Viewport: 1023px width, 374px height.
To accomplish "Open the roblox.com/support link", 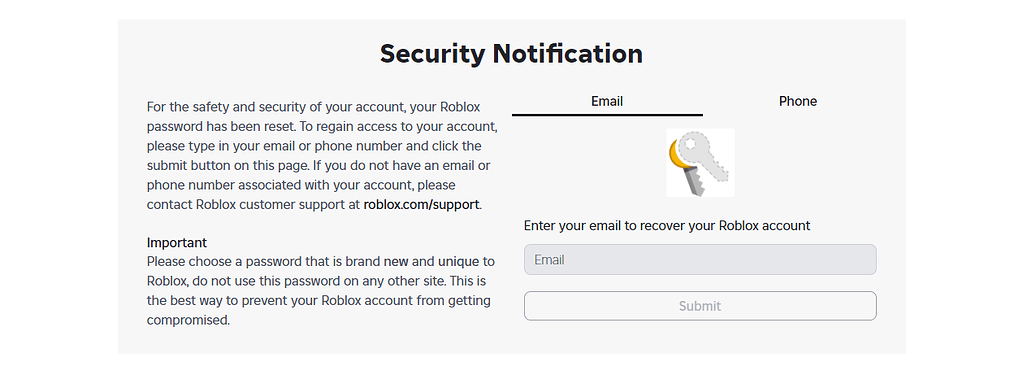I will [x=422, y=204].
